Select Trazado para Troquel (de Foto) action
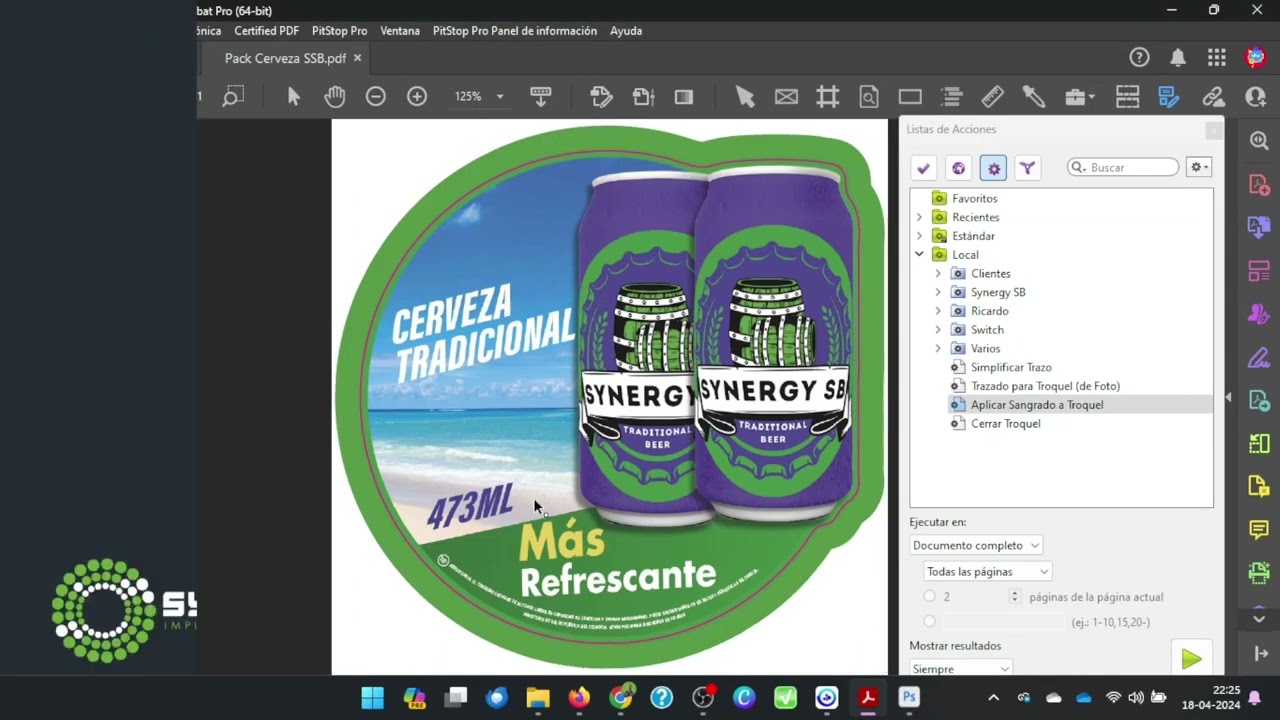 1045,386
